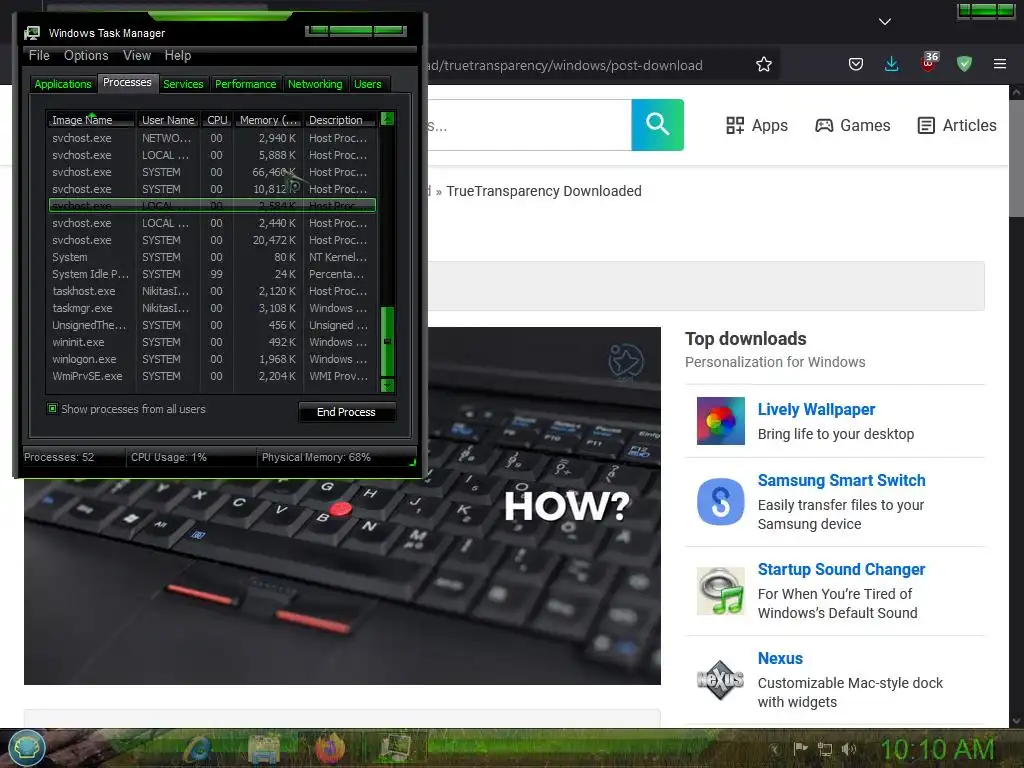Viewport: 1024px width, 768px height.
Task: Open Internet Explorer from the taskbar
Action: click(198, 748)
